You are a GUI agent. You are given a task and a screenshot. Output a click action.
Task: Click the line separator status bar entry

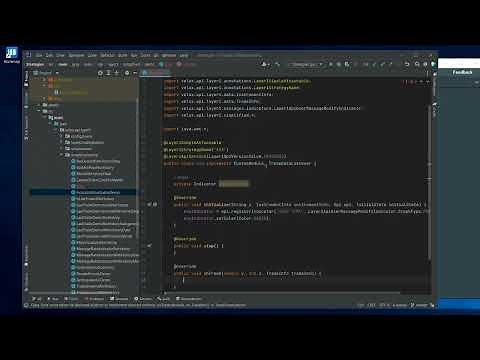[x=371, y=305]
